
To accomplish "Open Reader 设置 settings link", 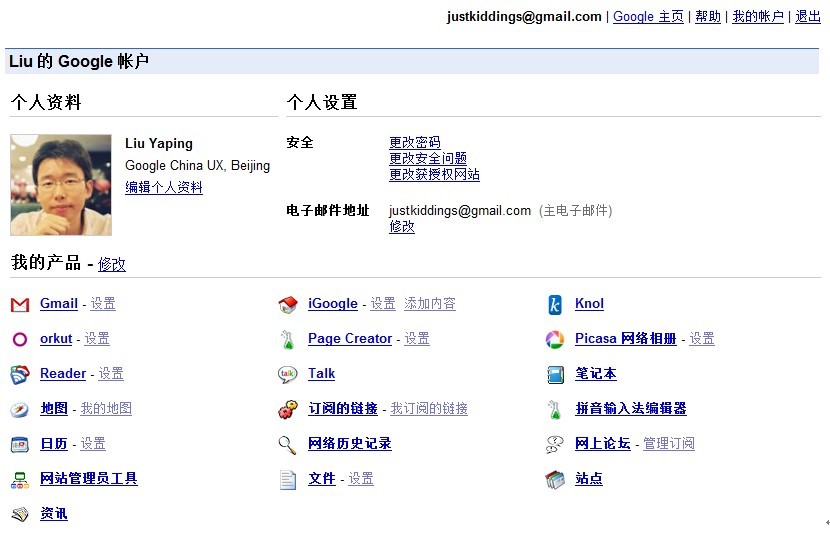I will click(x=111, y=373).
